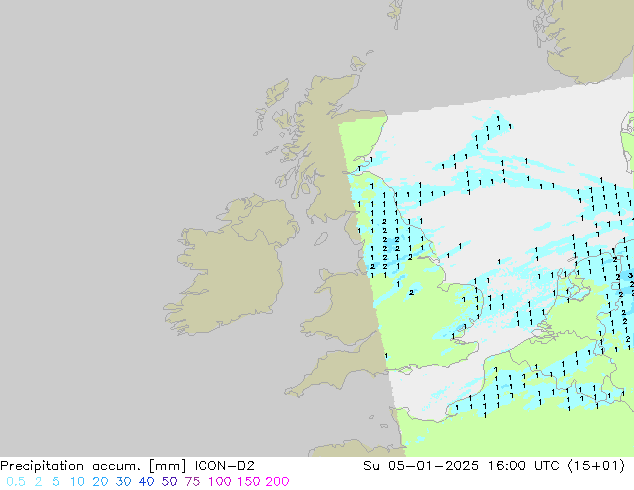The image size is (634, 490).
Task: Click the 200 mm legend value
Action: coord(277,482)
